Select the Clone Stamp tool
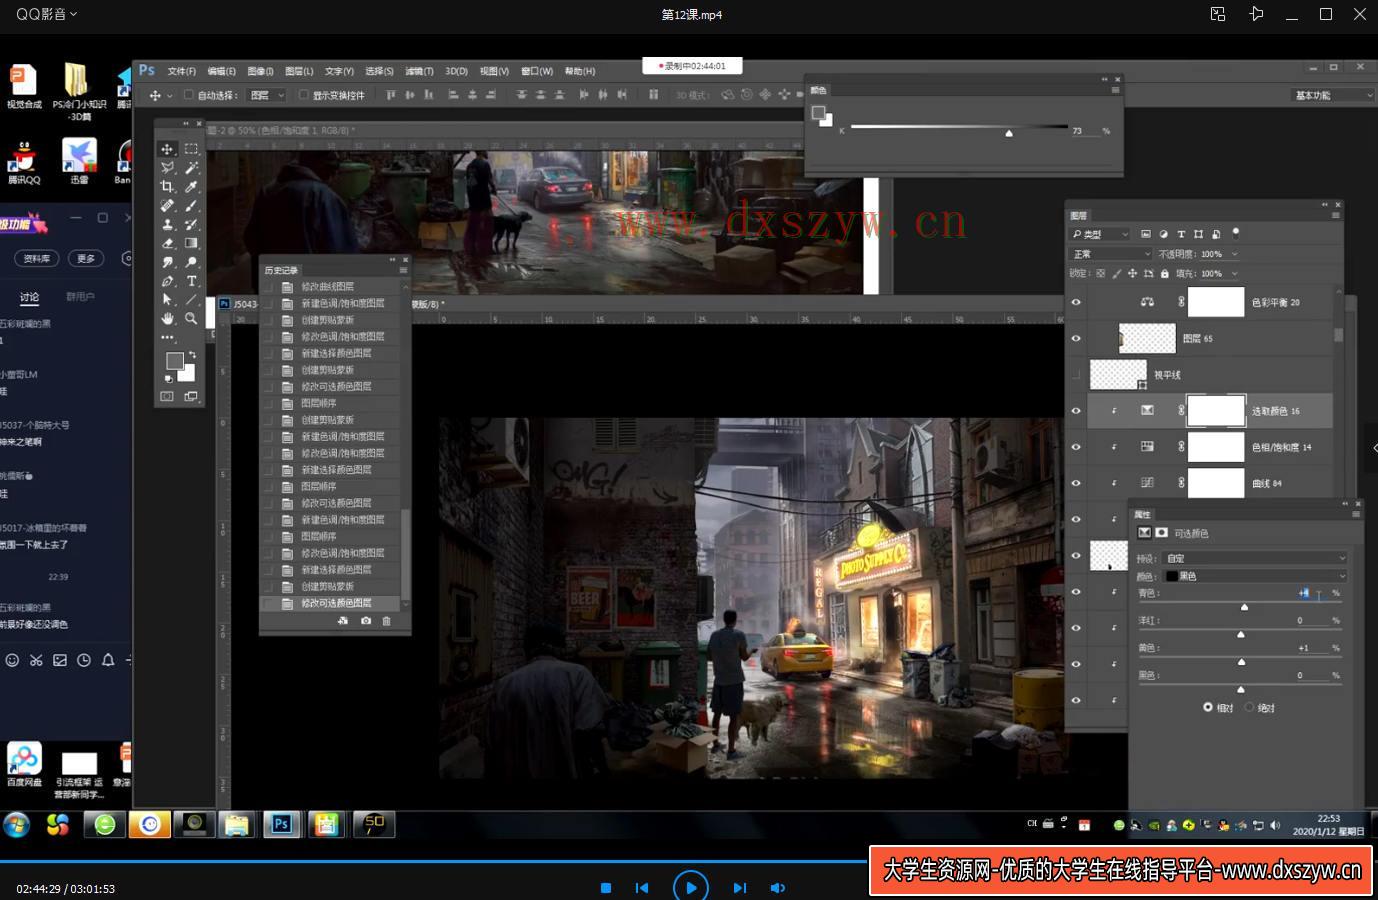1378x900 pixels. pos(167,225)
